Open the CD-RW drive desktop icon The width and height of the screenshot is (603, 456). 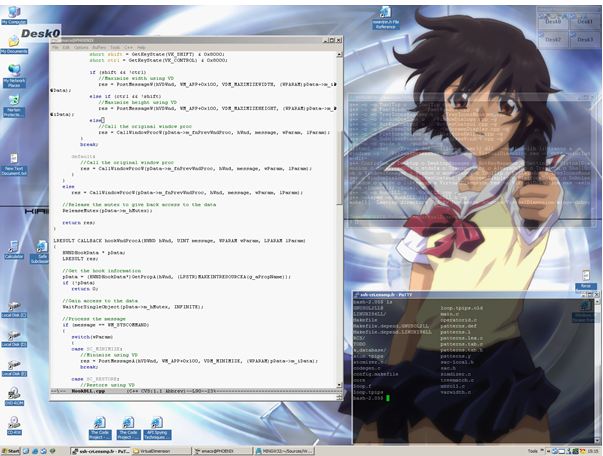(x=14, y=426)
